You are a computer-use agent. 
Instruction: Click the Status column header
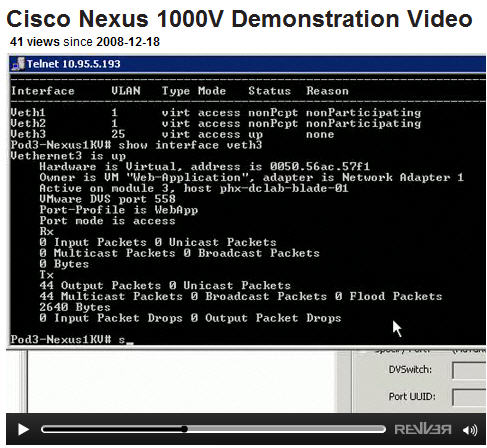coord(269,91)
